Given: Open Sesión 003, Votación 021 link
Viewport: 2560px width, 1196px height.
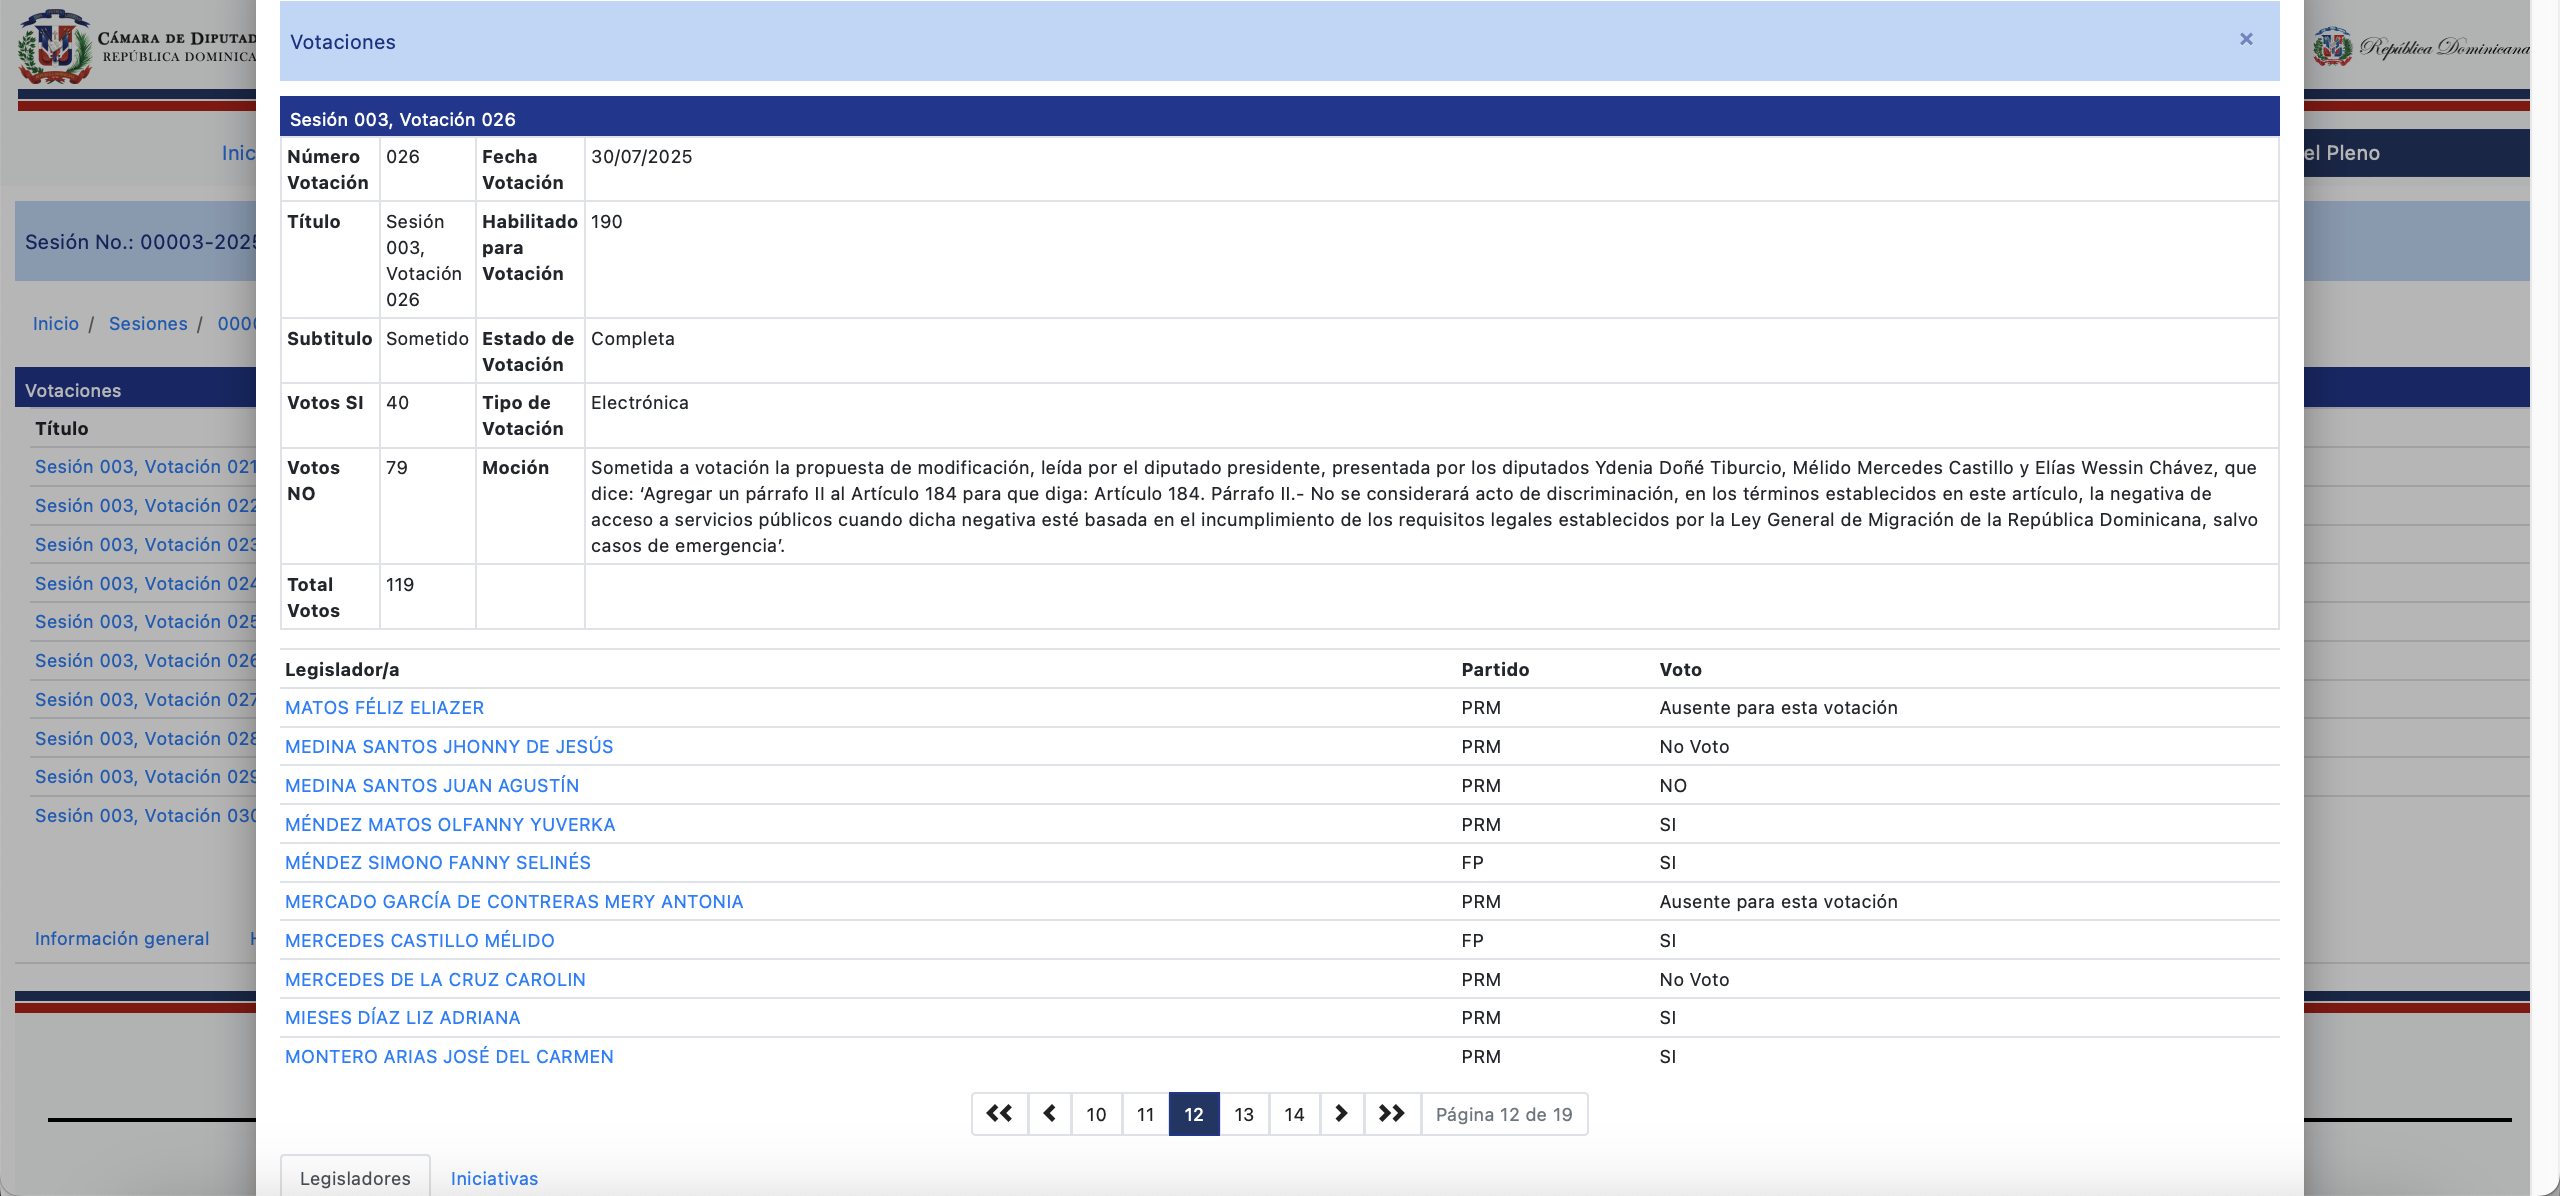Looking at the screenshot, I should pos(145,467).
